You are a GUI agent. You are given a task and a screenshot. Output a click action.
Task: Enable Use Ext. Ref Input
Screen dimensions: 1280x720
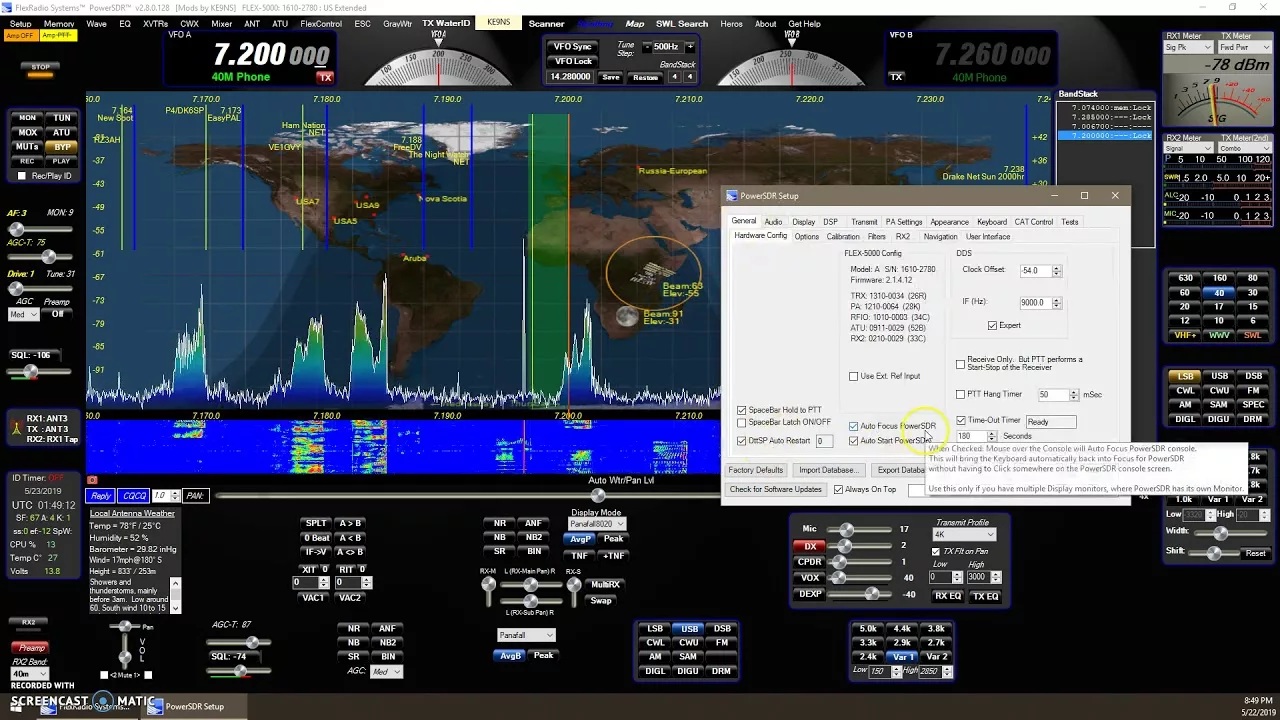(853, 377)
